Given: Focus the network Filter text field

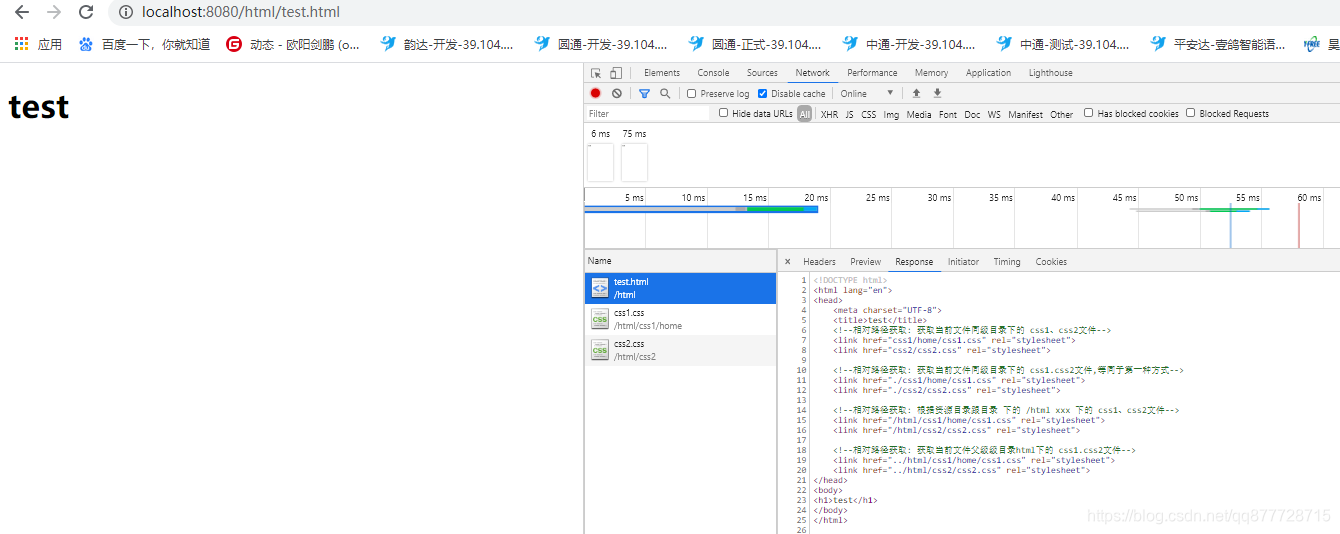Looking at the screenshot, I should 648,114.
